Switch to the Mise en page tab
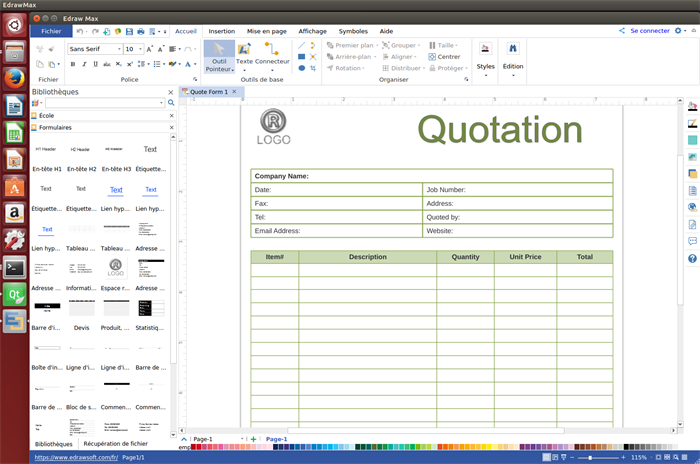 [269, 31]
